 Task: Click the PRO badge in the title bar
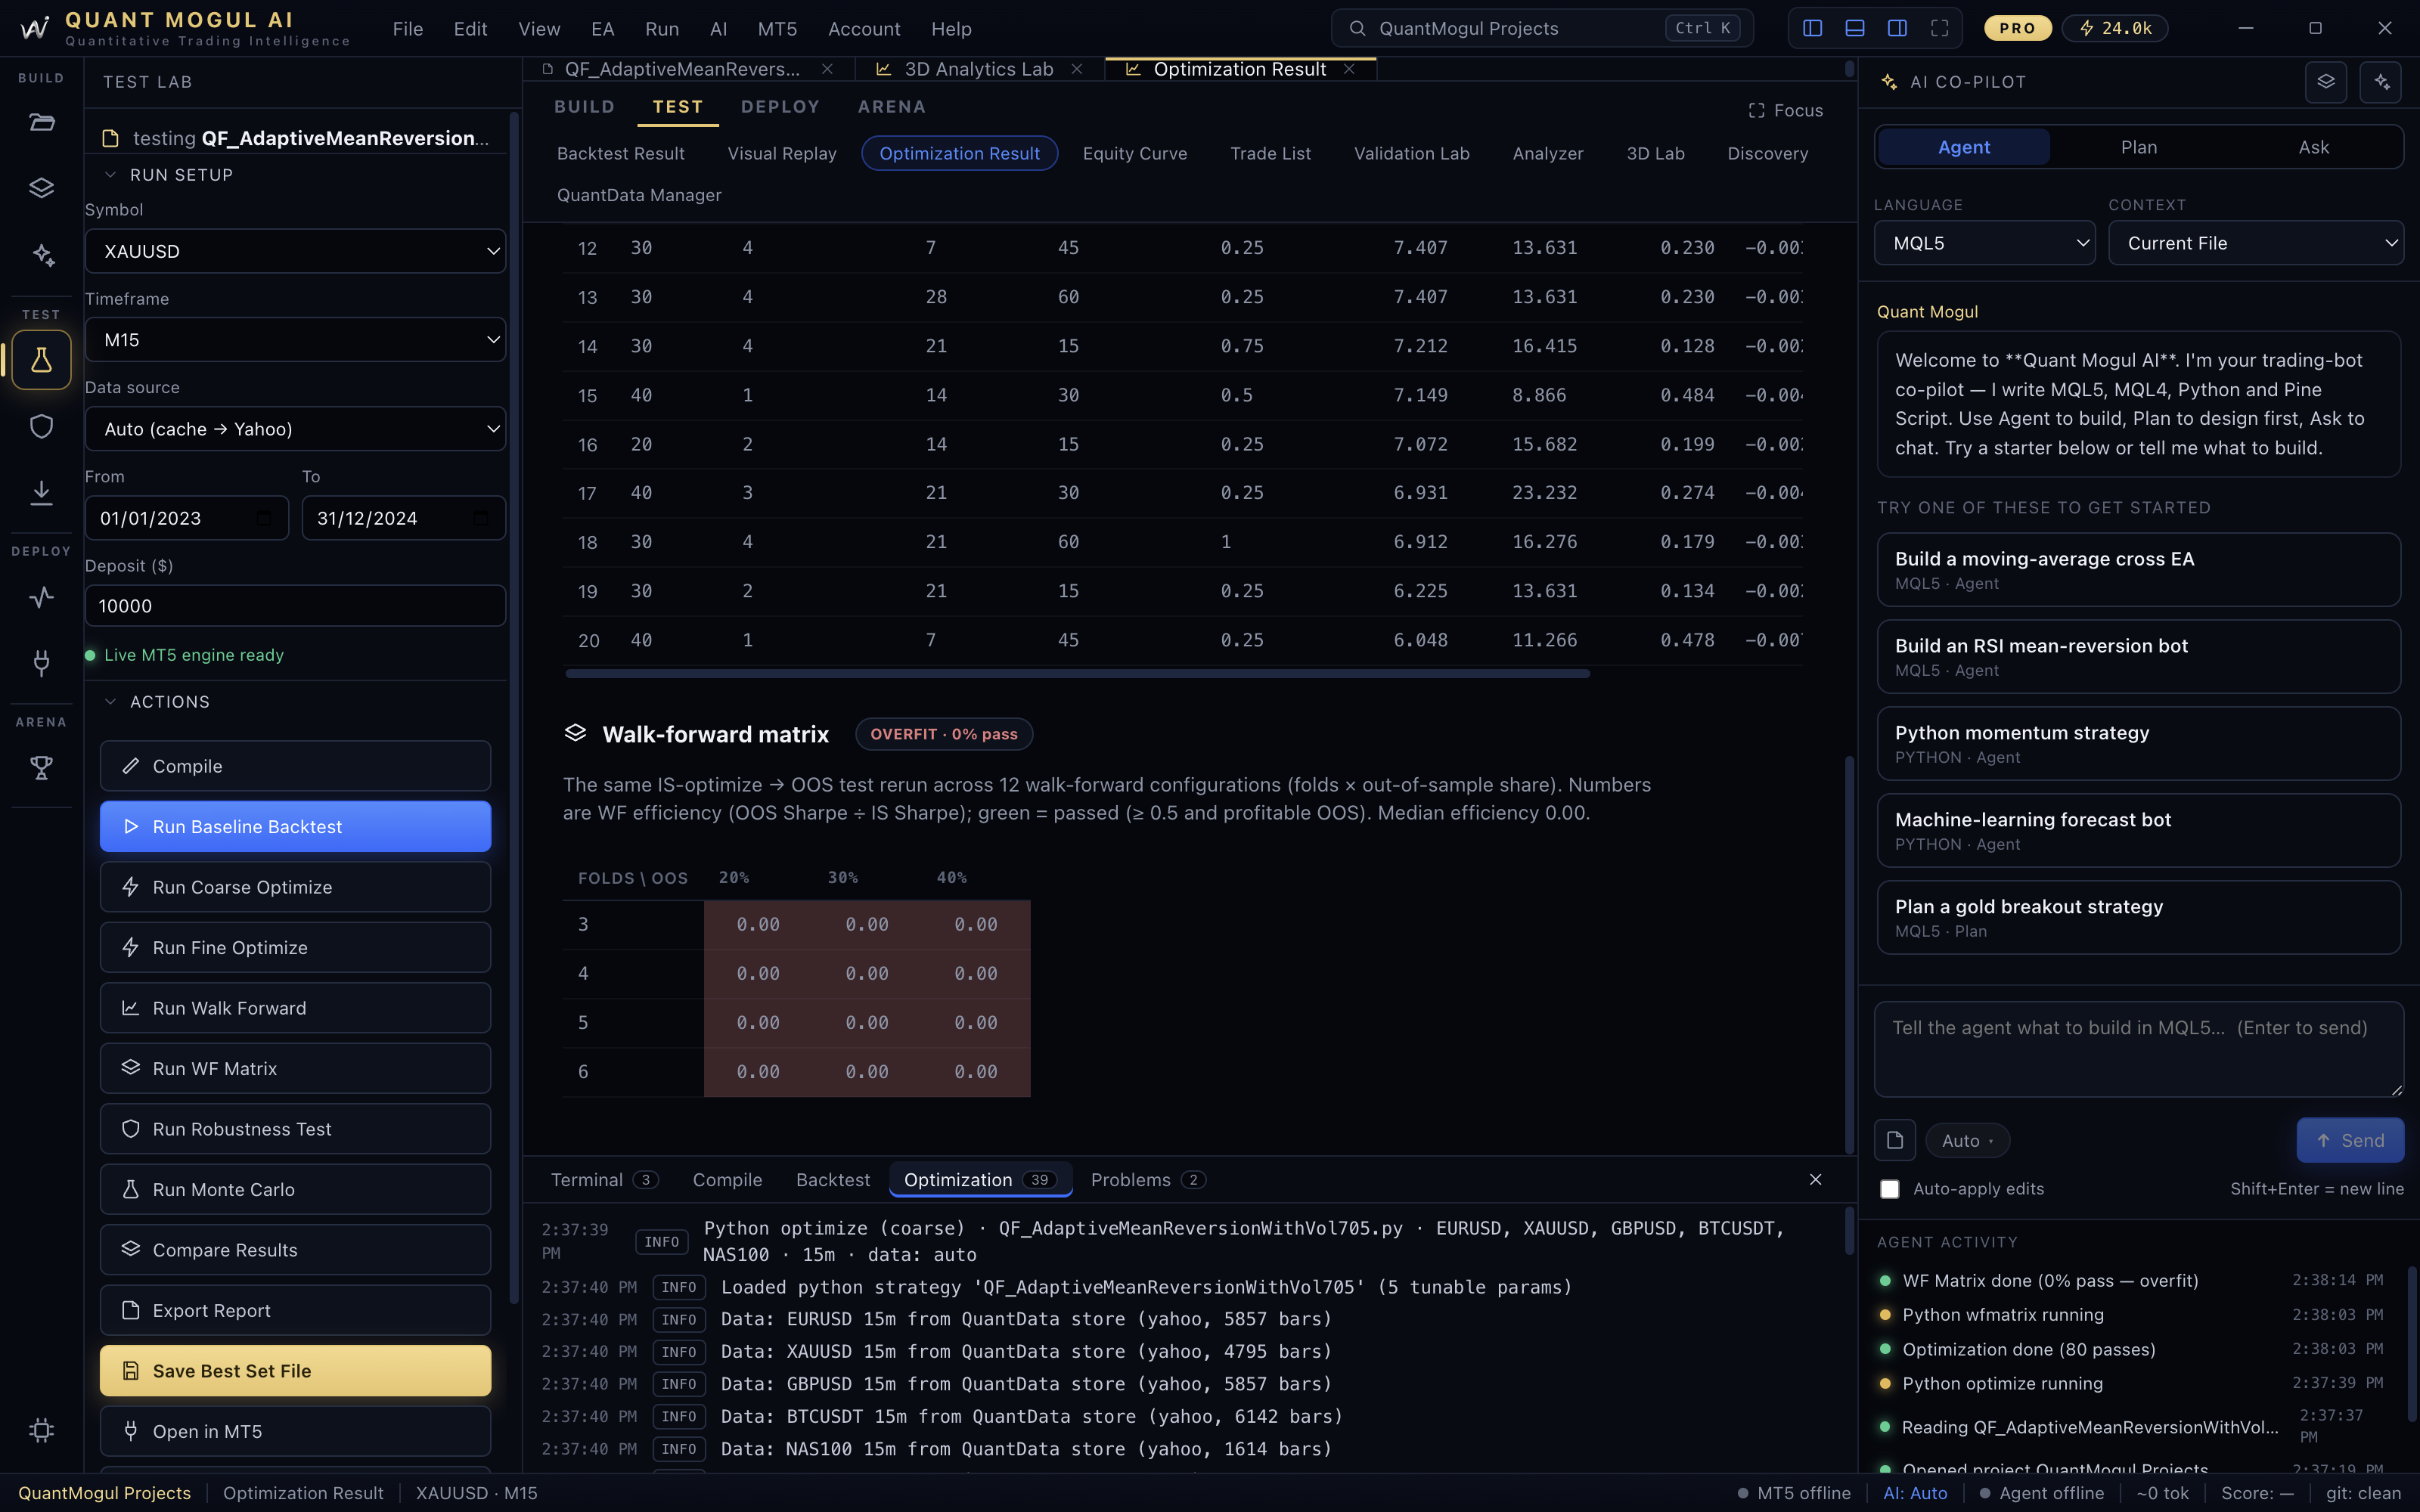[x=2018, y=28]
